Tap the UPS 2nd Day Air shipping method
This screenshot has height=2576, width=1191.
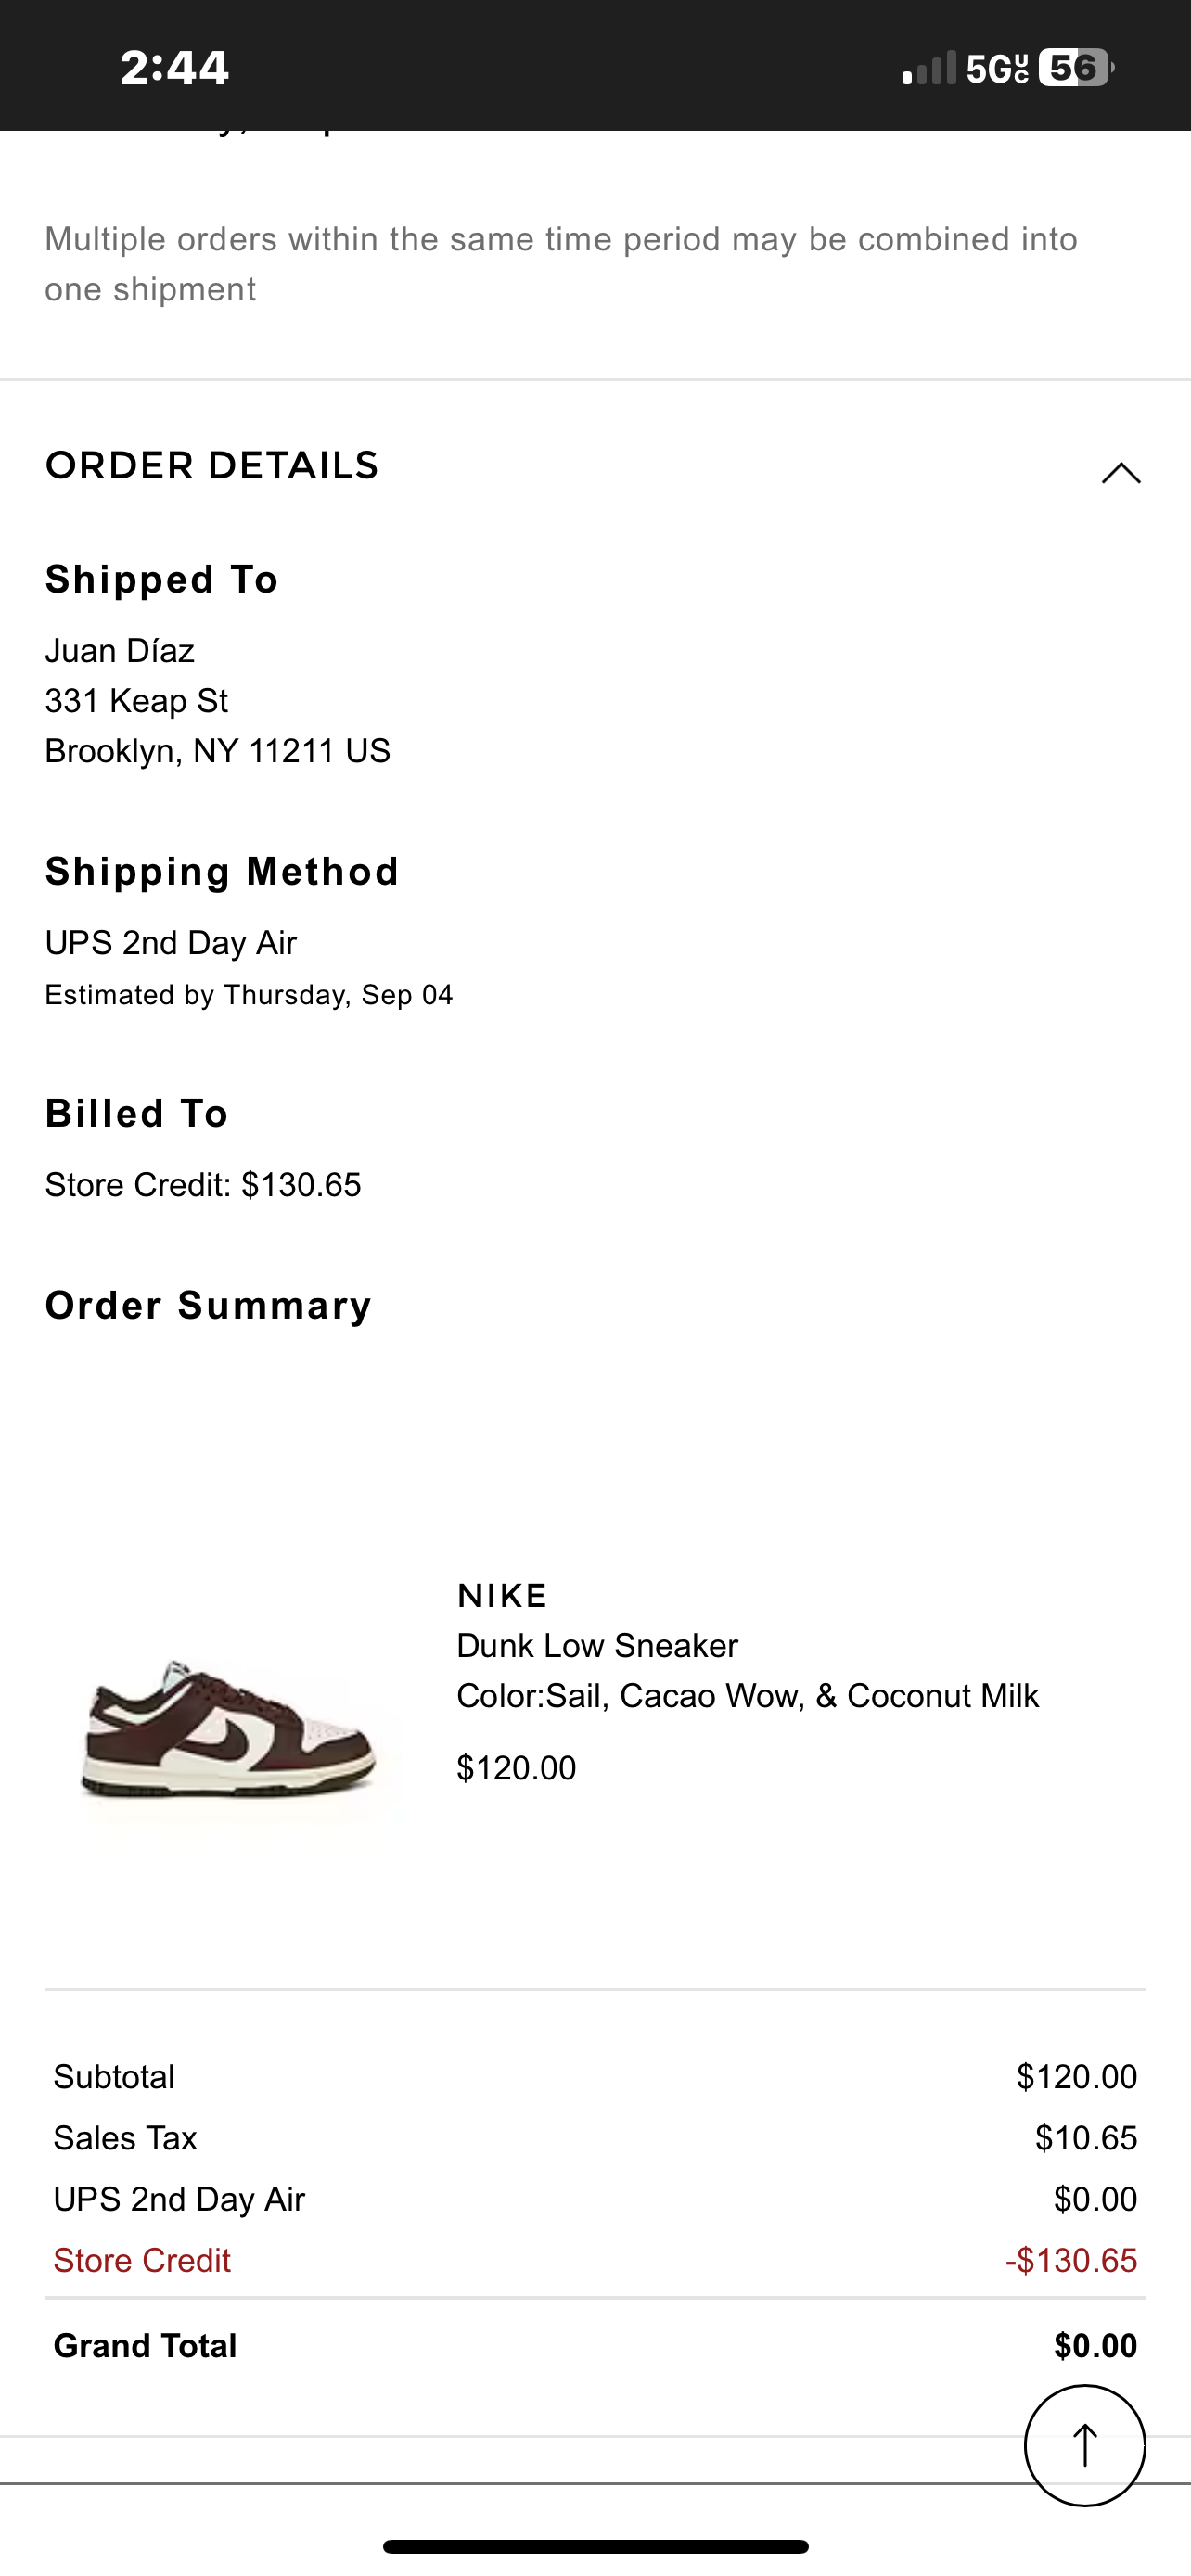[171, 942]
